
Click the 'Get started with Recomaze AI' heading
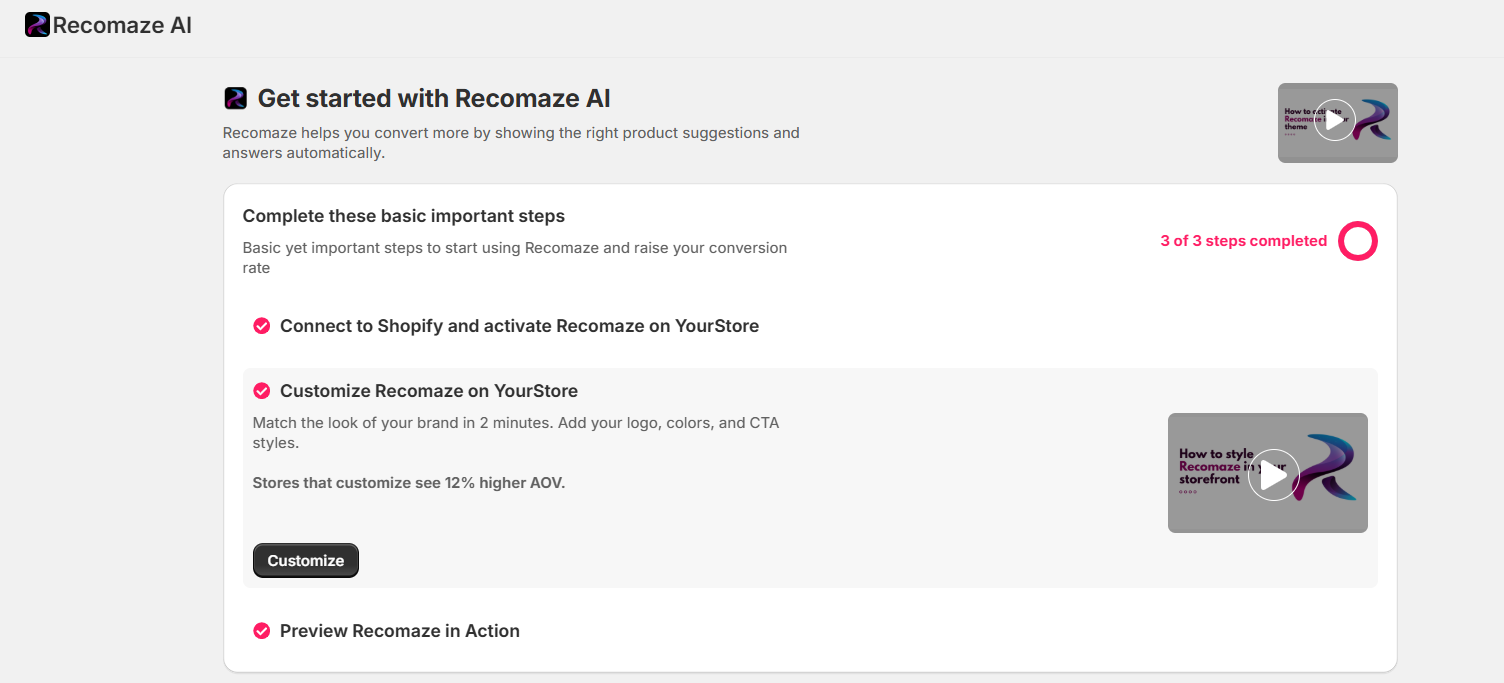click(434, 98)
